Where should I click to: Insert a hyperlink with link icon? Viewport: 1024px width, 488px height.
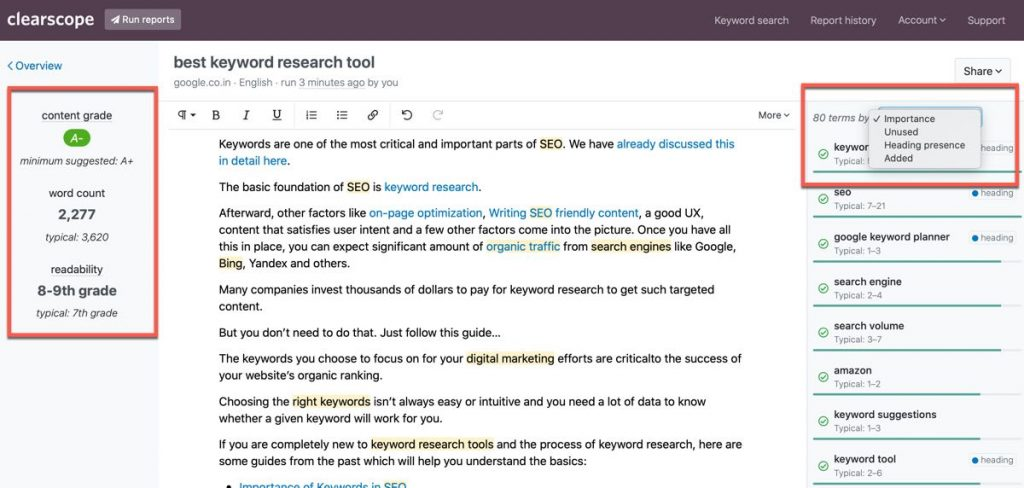click(x=372, y=115)
